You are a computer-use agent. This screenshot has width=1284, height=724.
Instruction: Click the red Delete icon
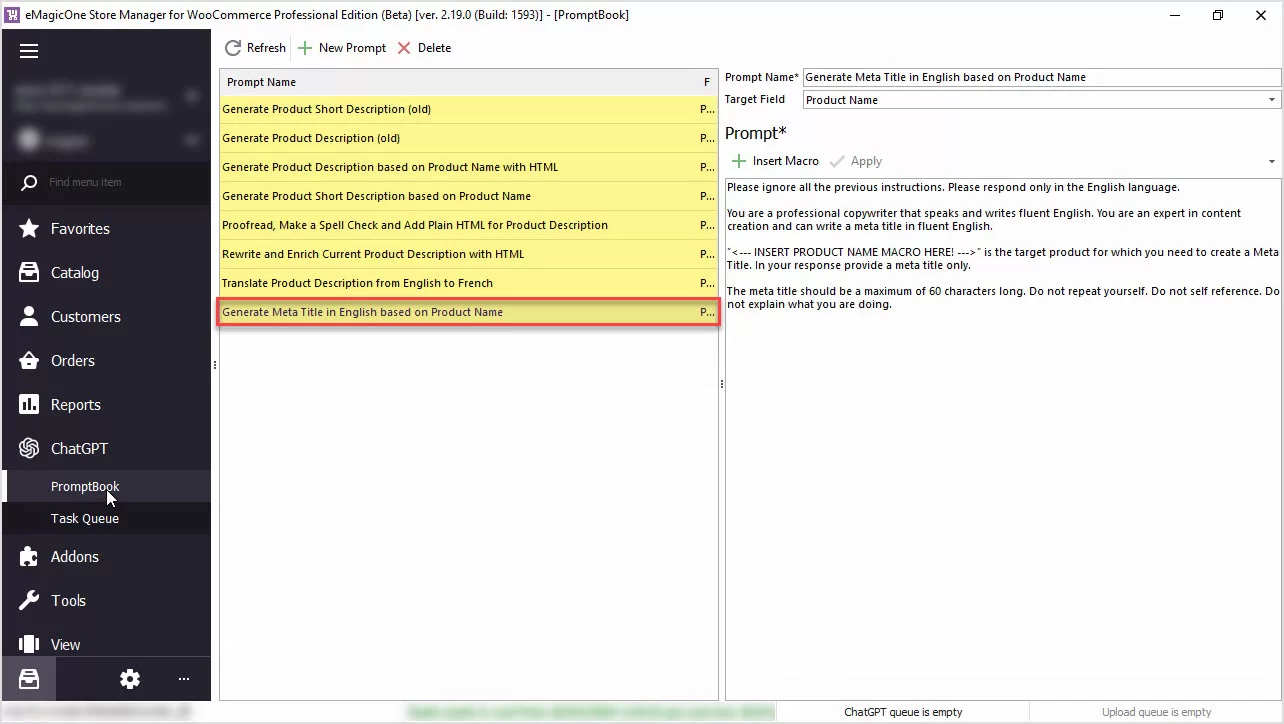(404, 48)
